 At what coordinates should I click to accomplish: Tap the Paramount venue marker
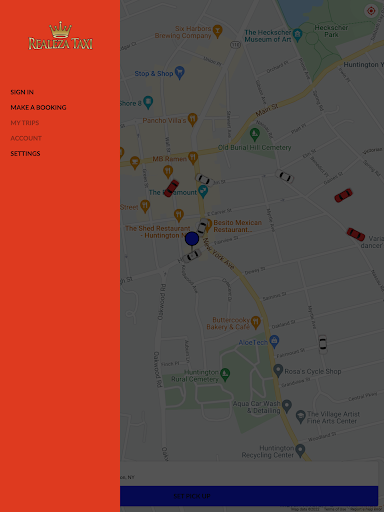(203, 191)
